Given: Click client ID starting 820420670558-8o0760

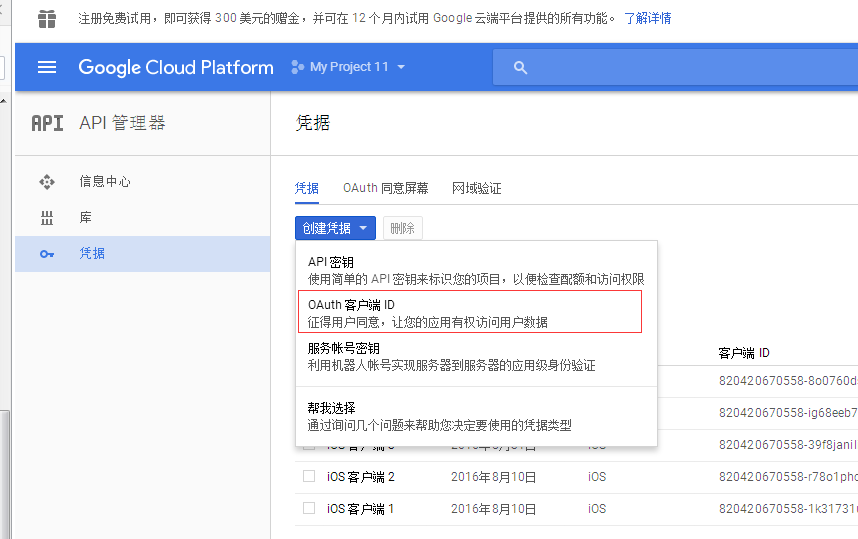Looking at the screenshot, I should [788, 380].
